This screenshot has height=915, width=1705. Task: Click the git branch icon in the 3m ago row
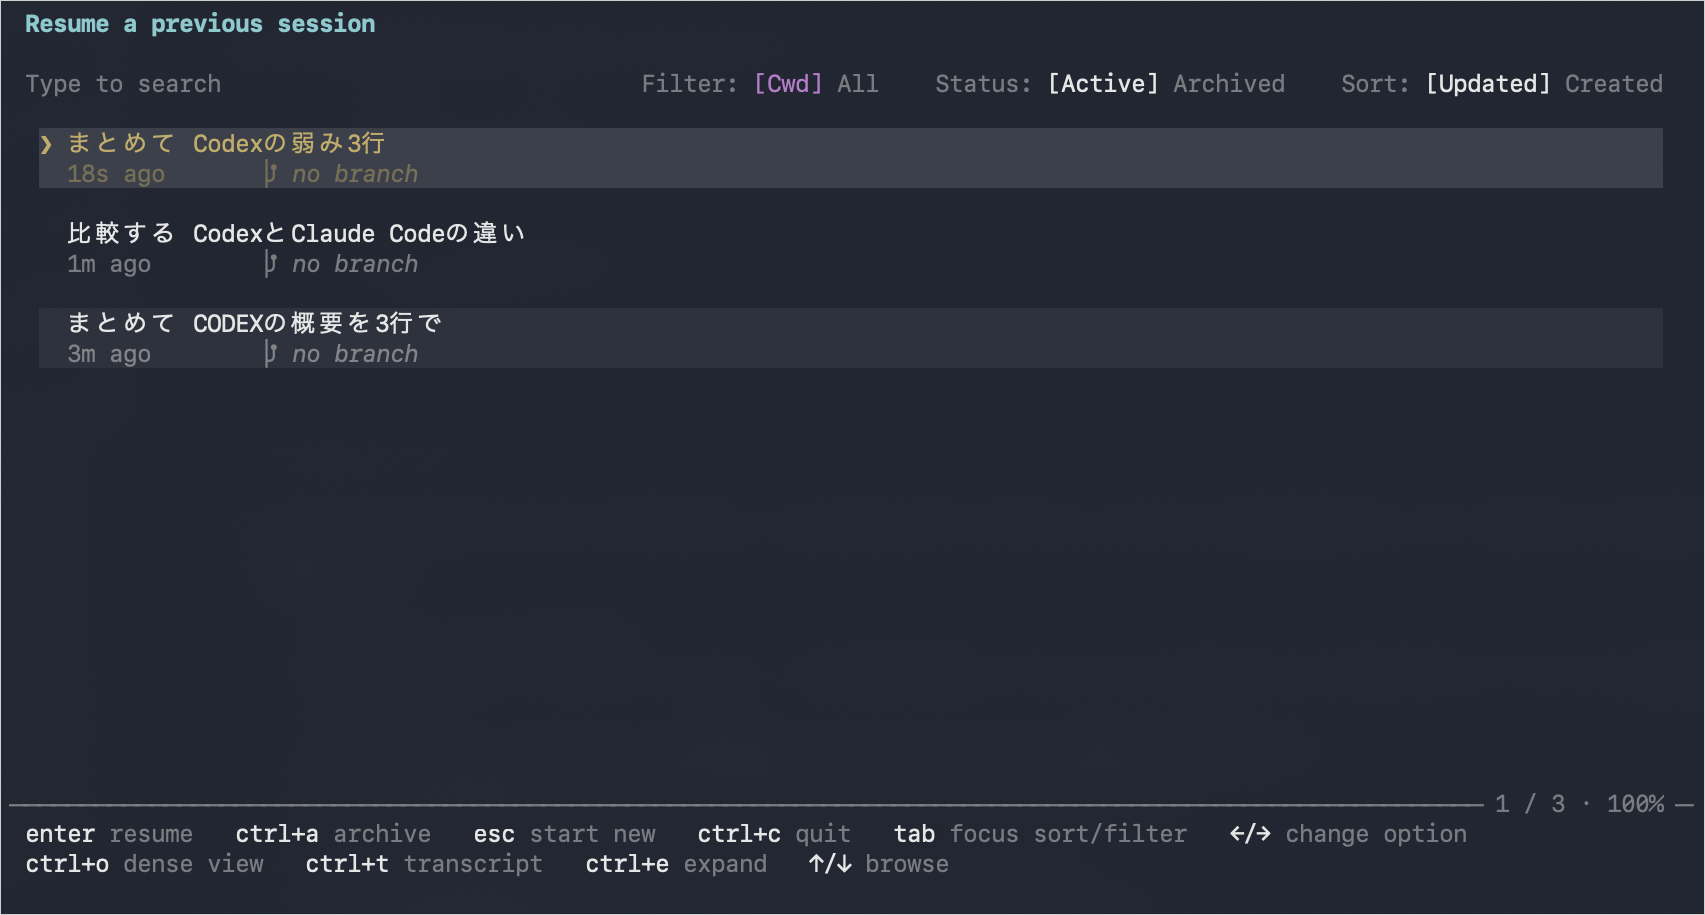coord(270,354)
